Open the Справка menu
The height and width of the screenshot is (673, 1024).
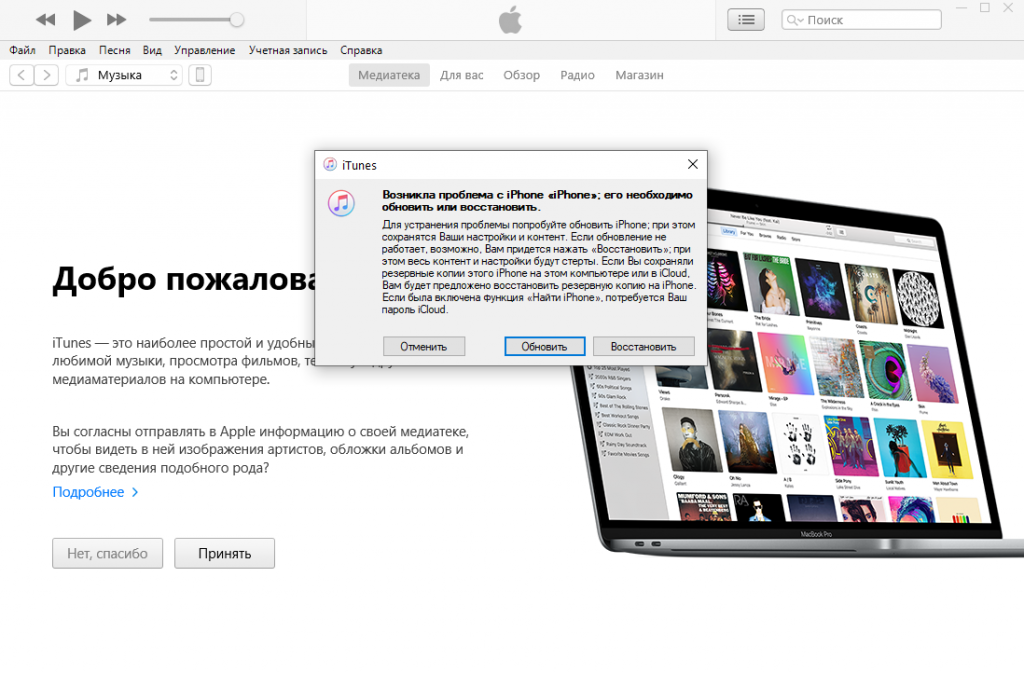(361, 50)
